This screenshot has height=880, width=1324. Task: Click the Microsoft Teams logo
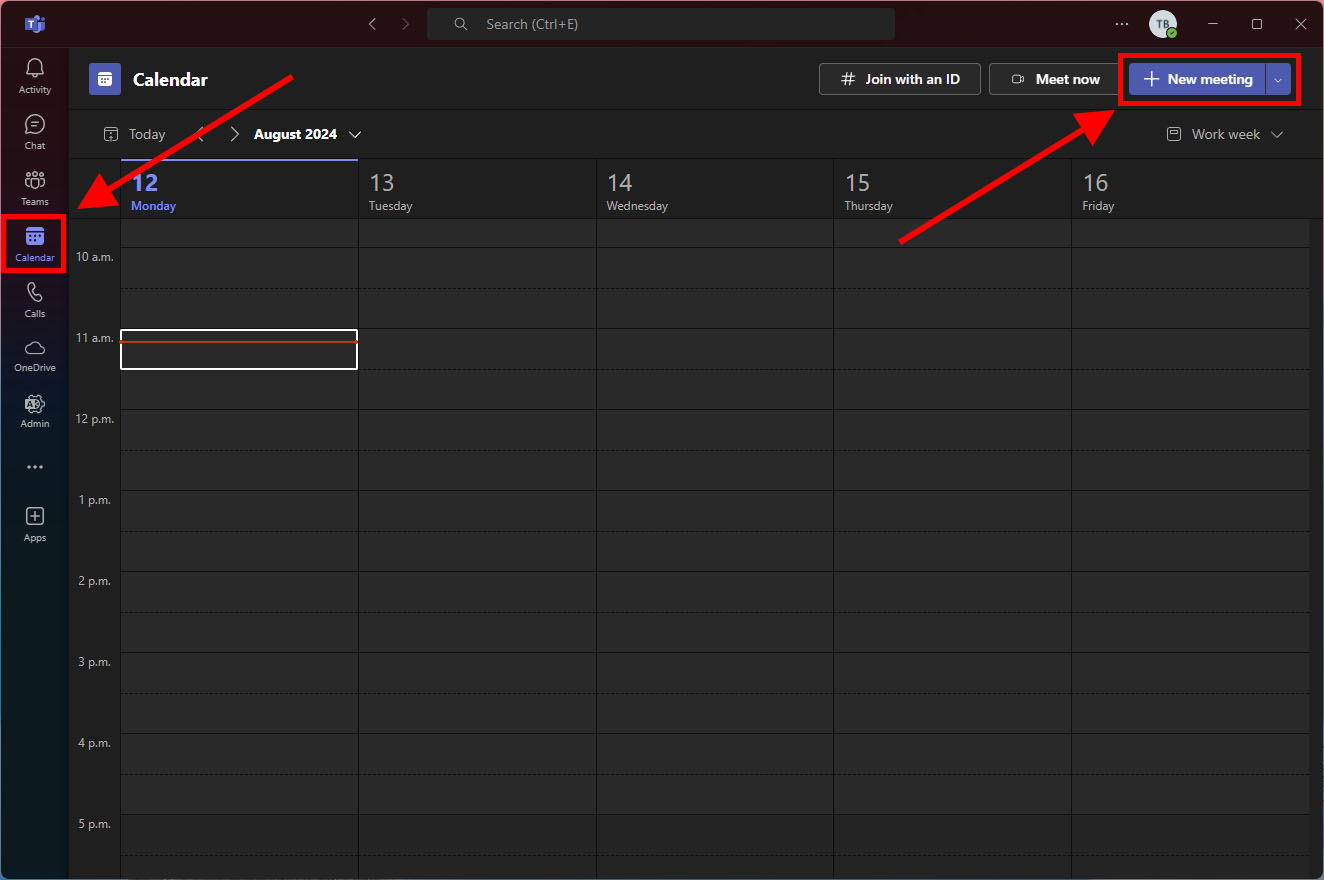[35, 24]
